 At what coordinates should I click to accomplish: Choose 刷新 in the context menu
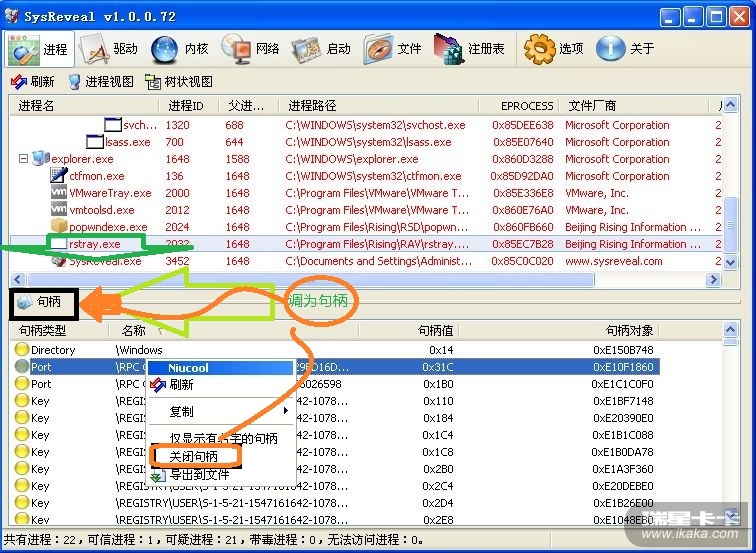[x=221, y=384]
